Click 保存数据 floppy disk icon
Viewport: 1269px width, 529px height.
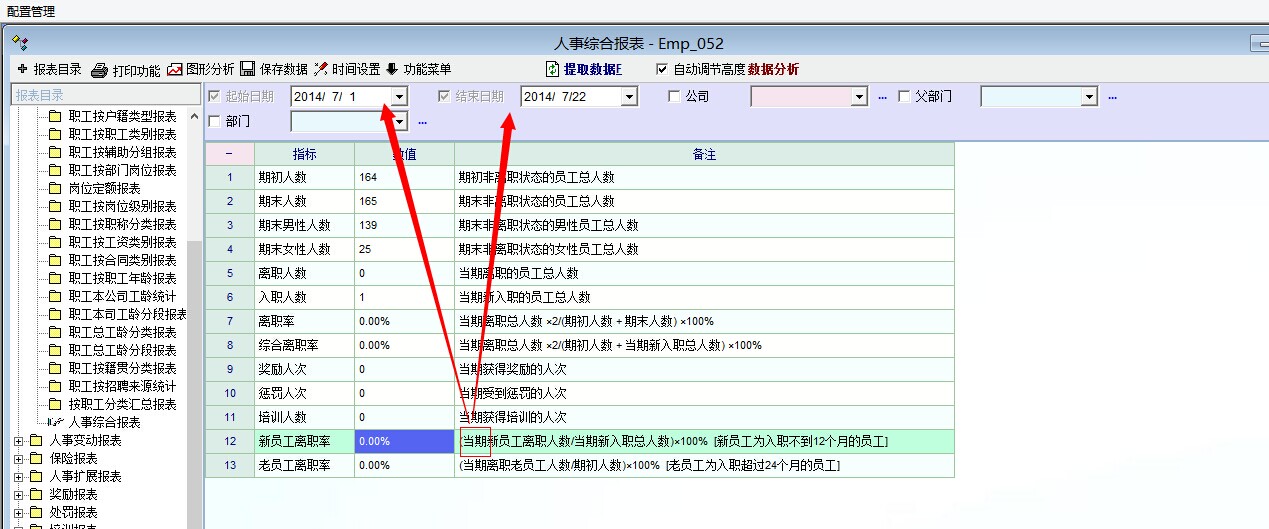(x=247, y=69)
